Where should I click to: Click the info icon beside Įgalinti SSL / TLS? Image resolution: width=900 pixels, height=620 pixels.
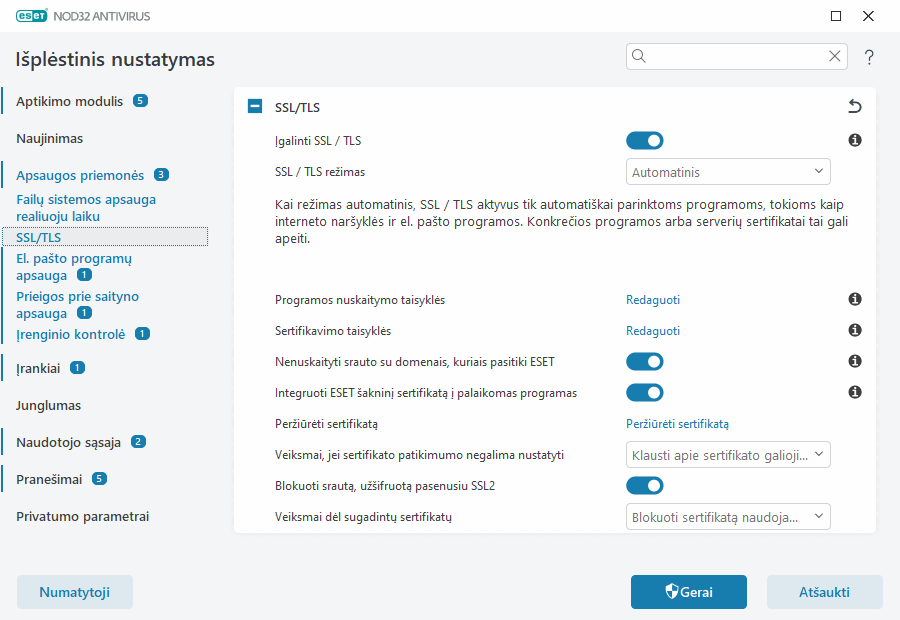pyautogui.click(x=855, y=140)
